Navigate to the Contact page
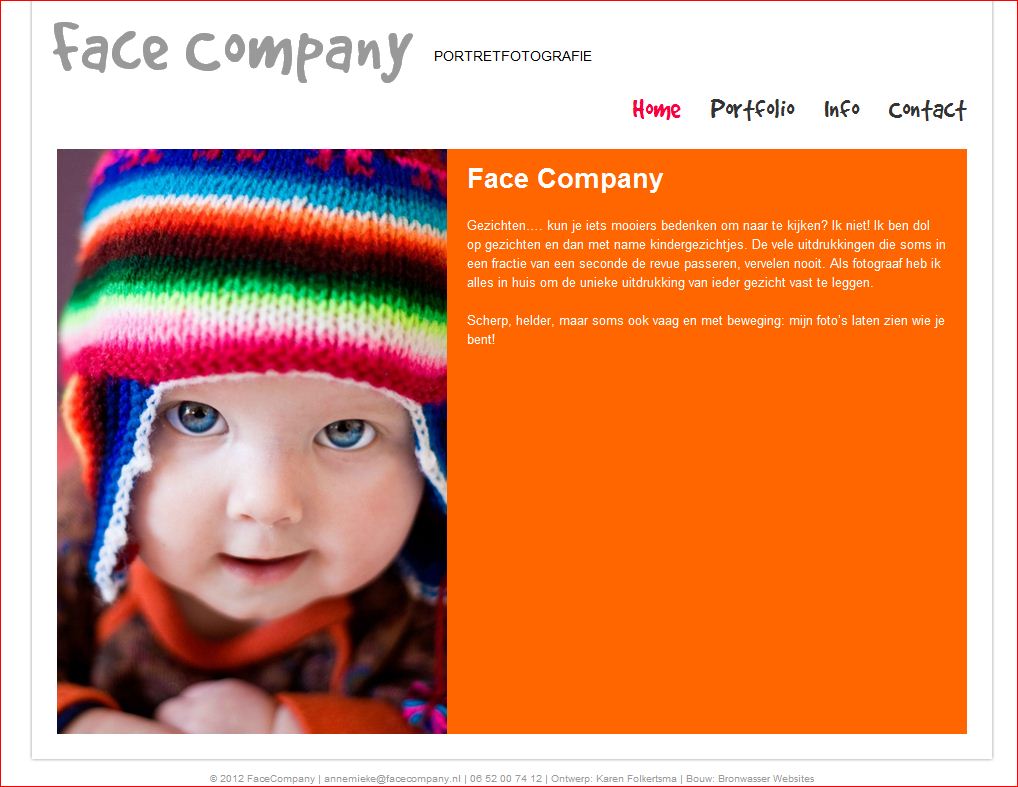 [927, 109]
